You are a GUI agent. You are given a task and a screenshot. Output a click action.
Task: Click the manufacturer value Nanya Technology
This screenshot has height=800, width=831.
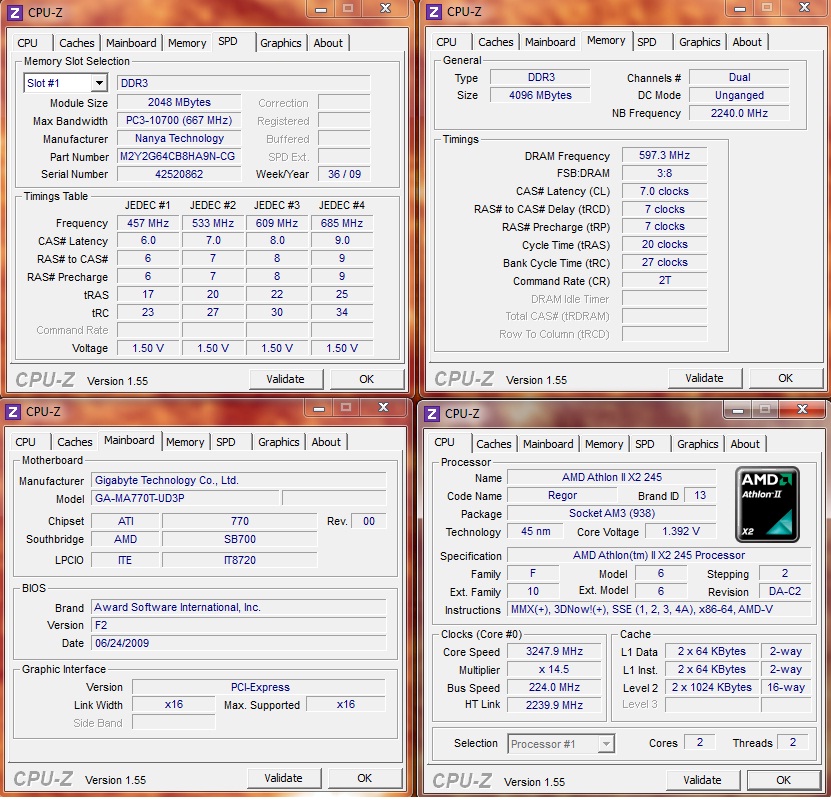tap(179, 138)
